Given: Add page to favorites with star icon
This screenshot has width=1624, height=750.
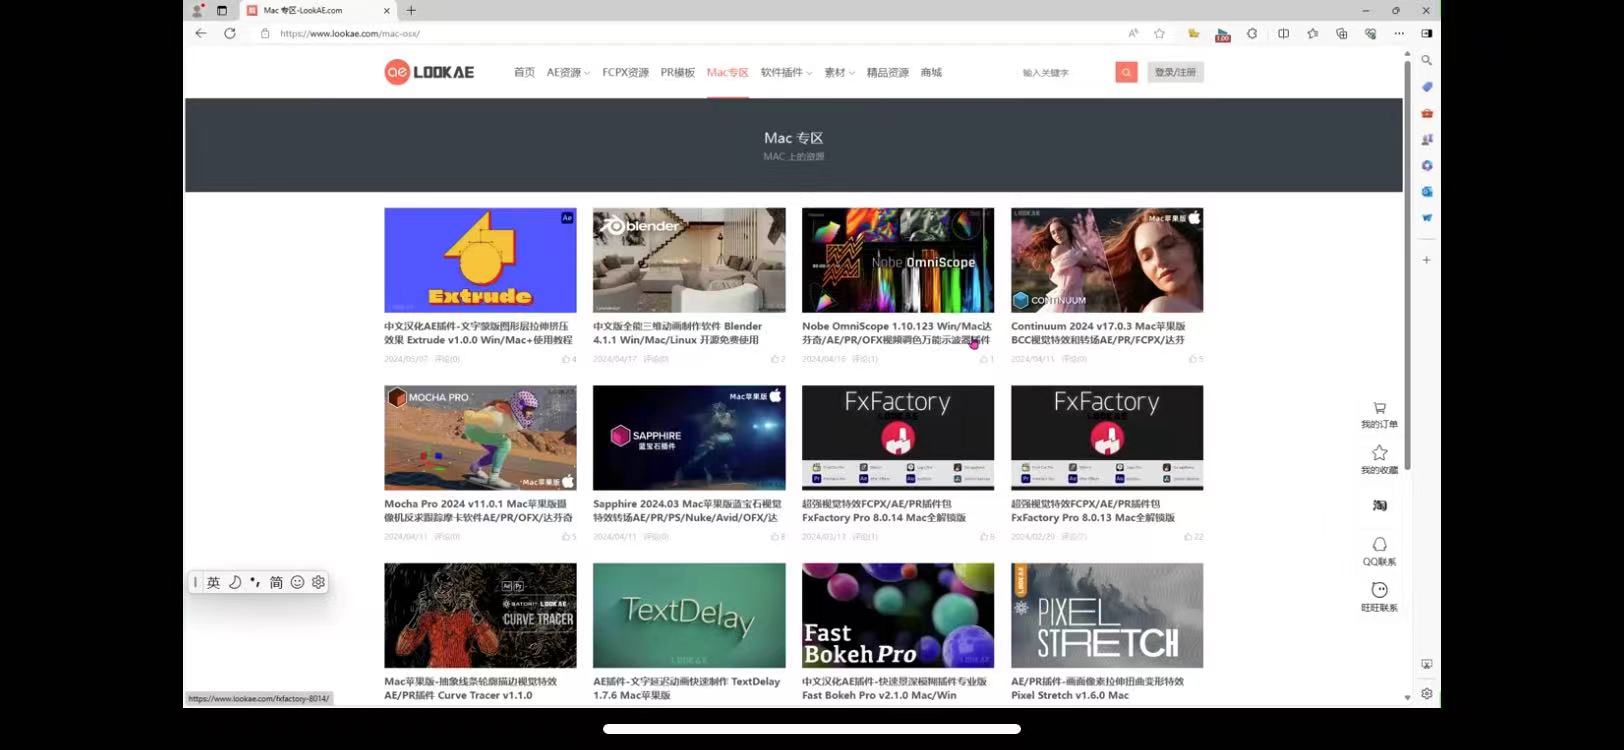Looking at the screenshot, I should coord(1159,33).
